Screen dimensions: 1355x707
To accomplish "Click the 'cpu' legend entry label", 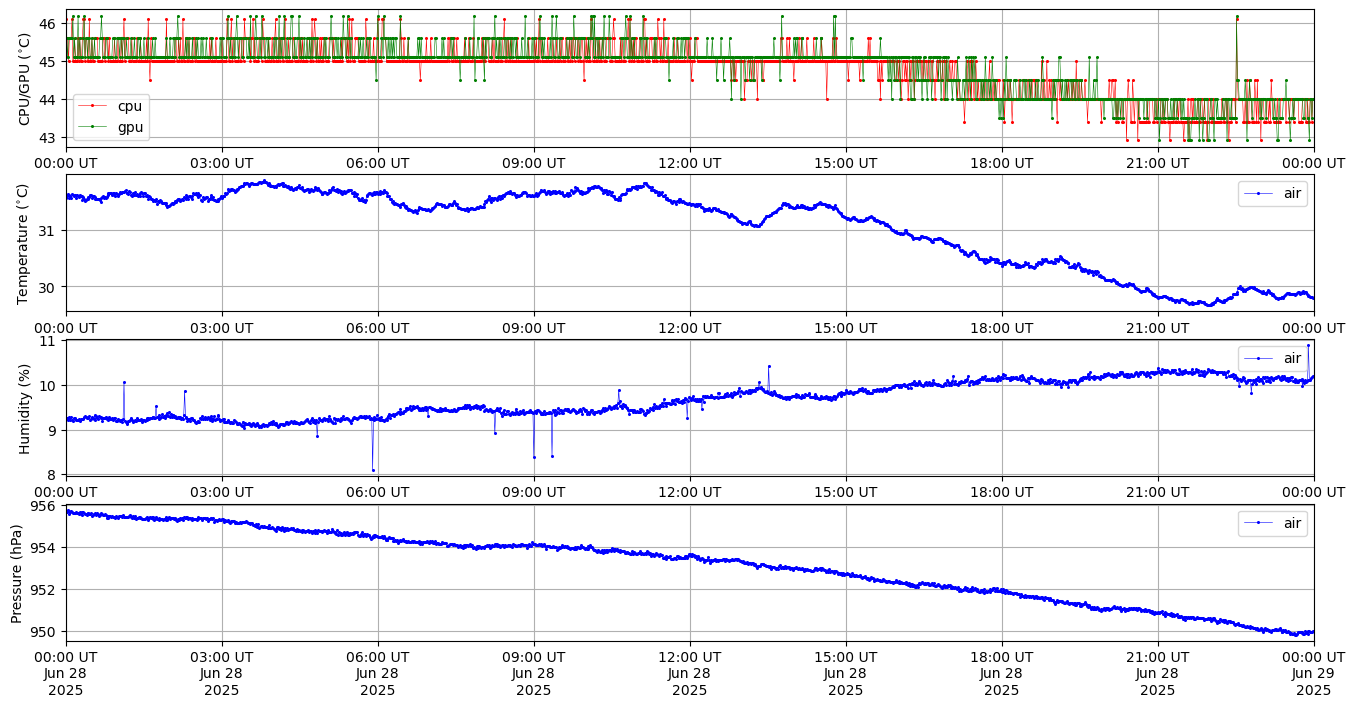I will [x=130, y=106].
